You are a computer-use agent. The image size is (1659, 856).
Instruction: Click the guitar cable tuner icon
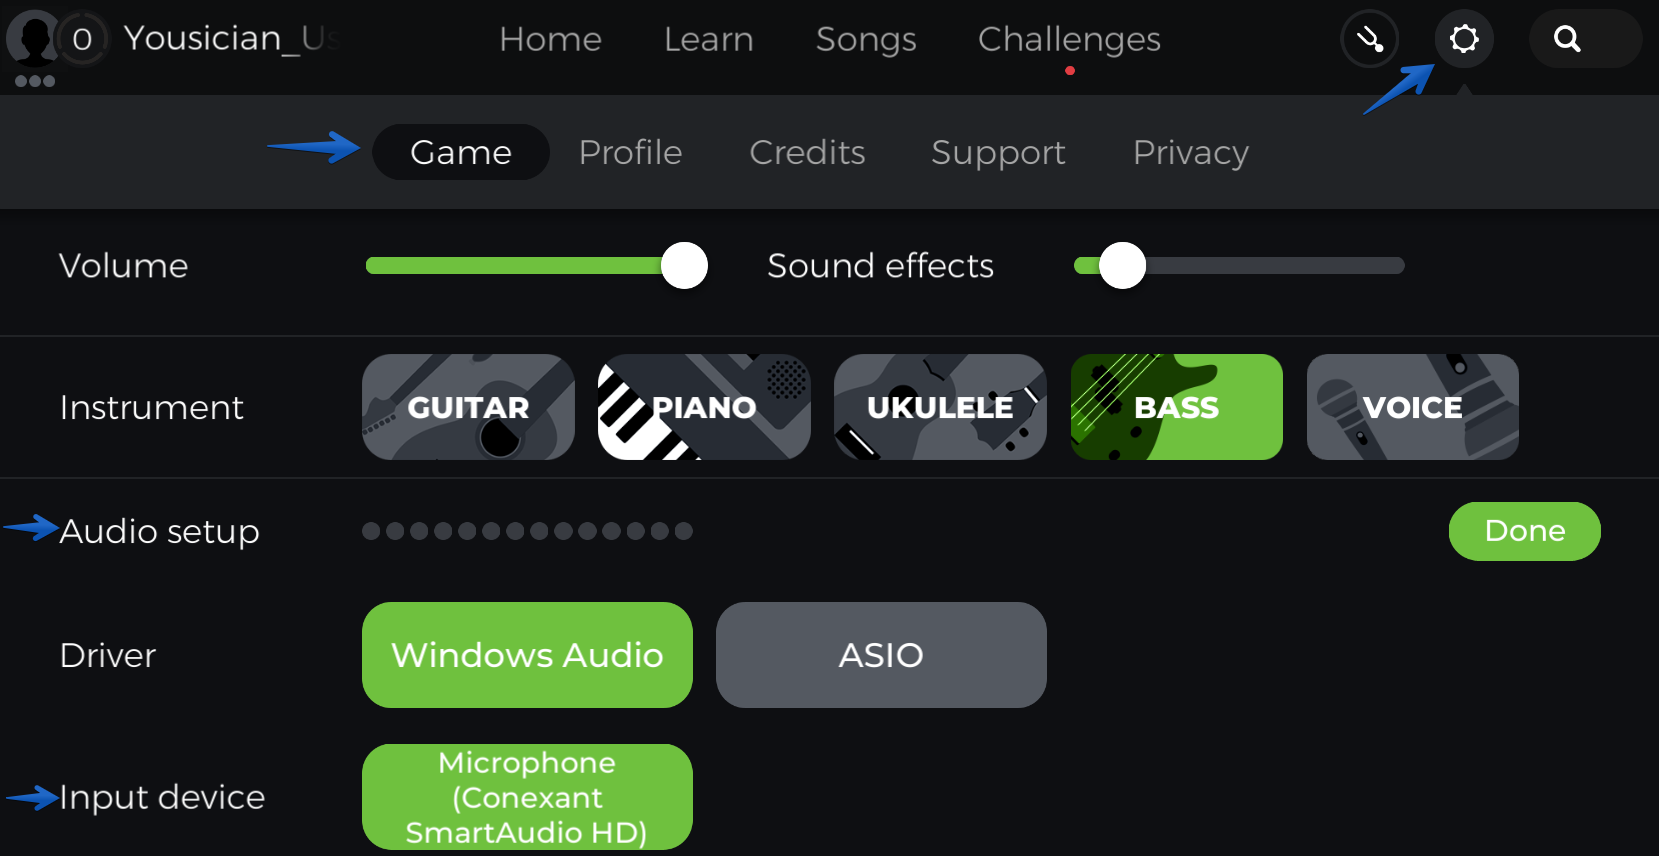(1369, 39)
